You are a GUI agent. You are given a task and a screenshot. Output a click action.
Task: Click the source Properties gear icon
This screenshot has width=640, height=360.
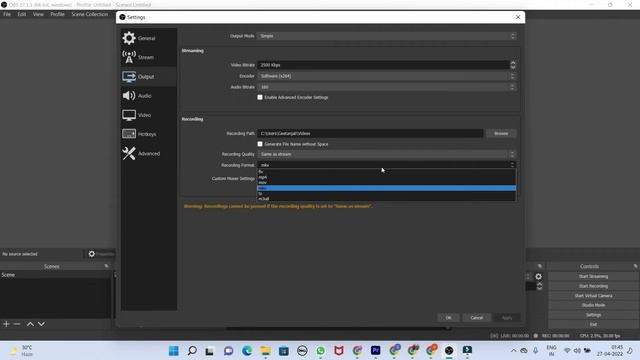coord(92,254)
